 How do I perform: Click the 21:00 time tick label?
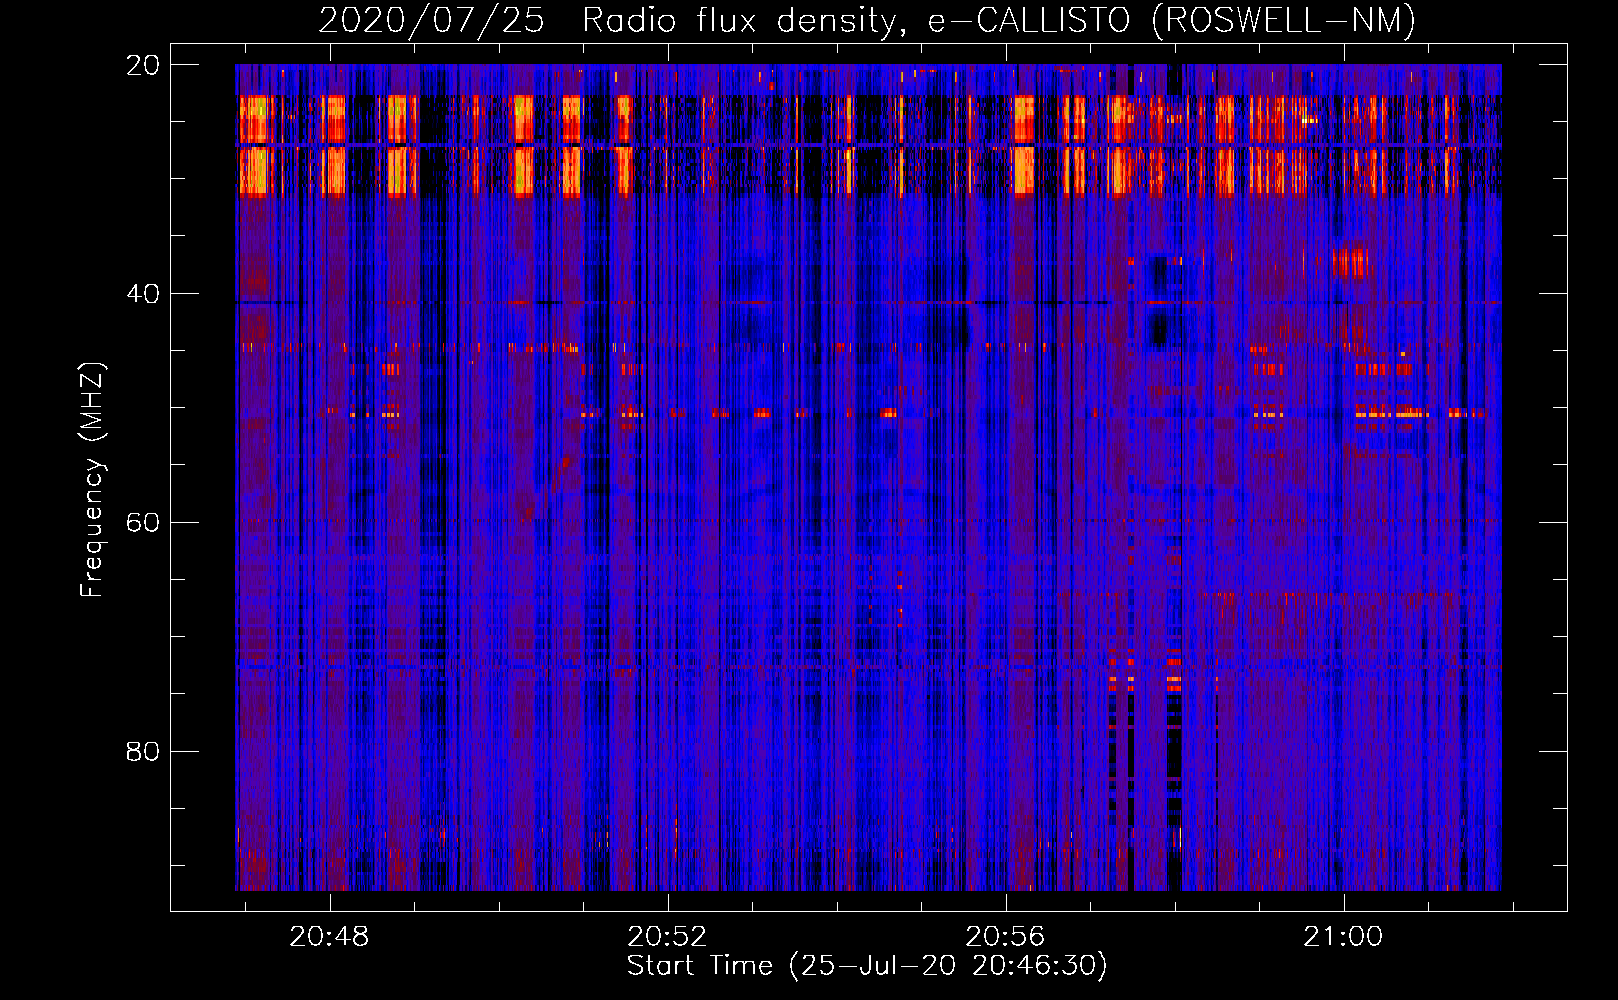pyautogui.click(x=1343, y=937)
